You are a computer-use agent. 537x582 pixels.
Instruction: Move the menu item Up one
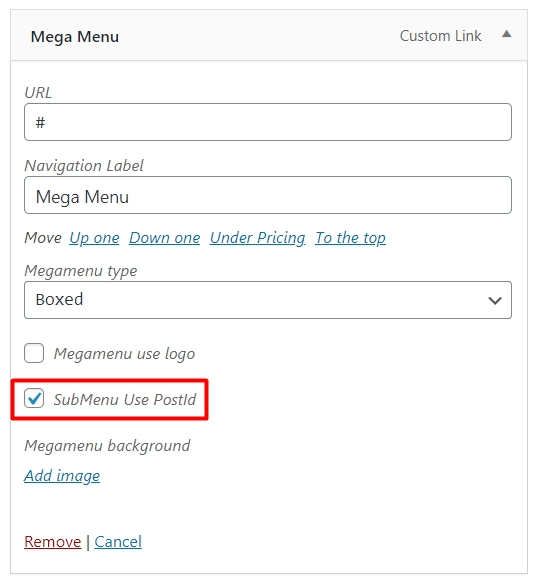(94, 238)
